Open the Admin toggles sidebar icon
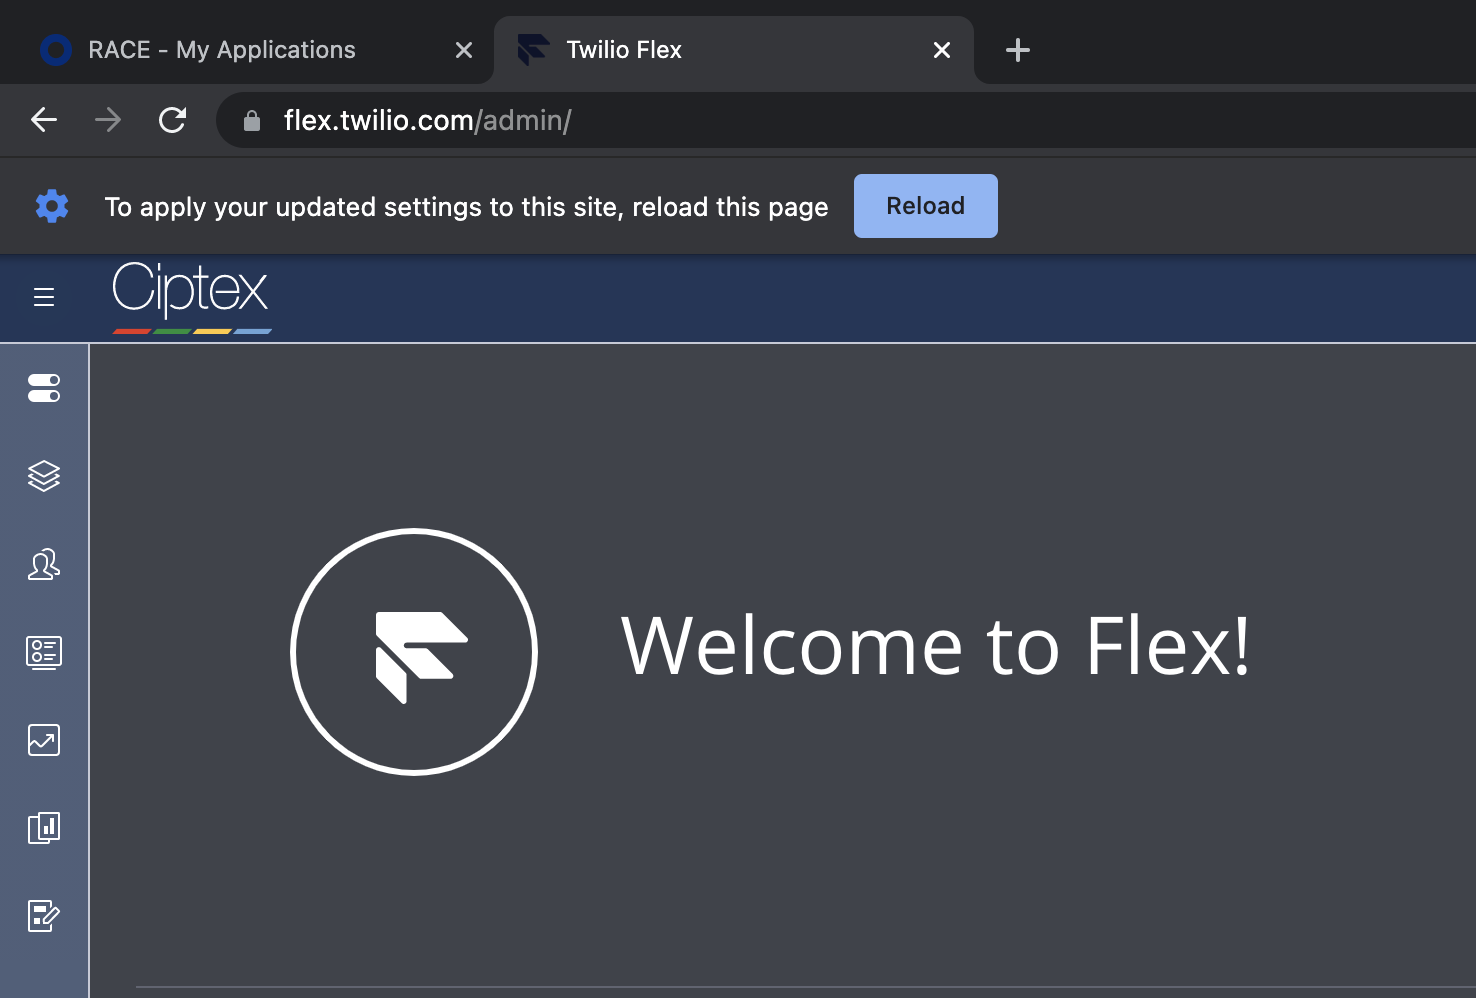1476x998 pixels. pos(44,388)
